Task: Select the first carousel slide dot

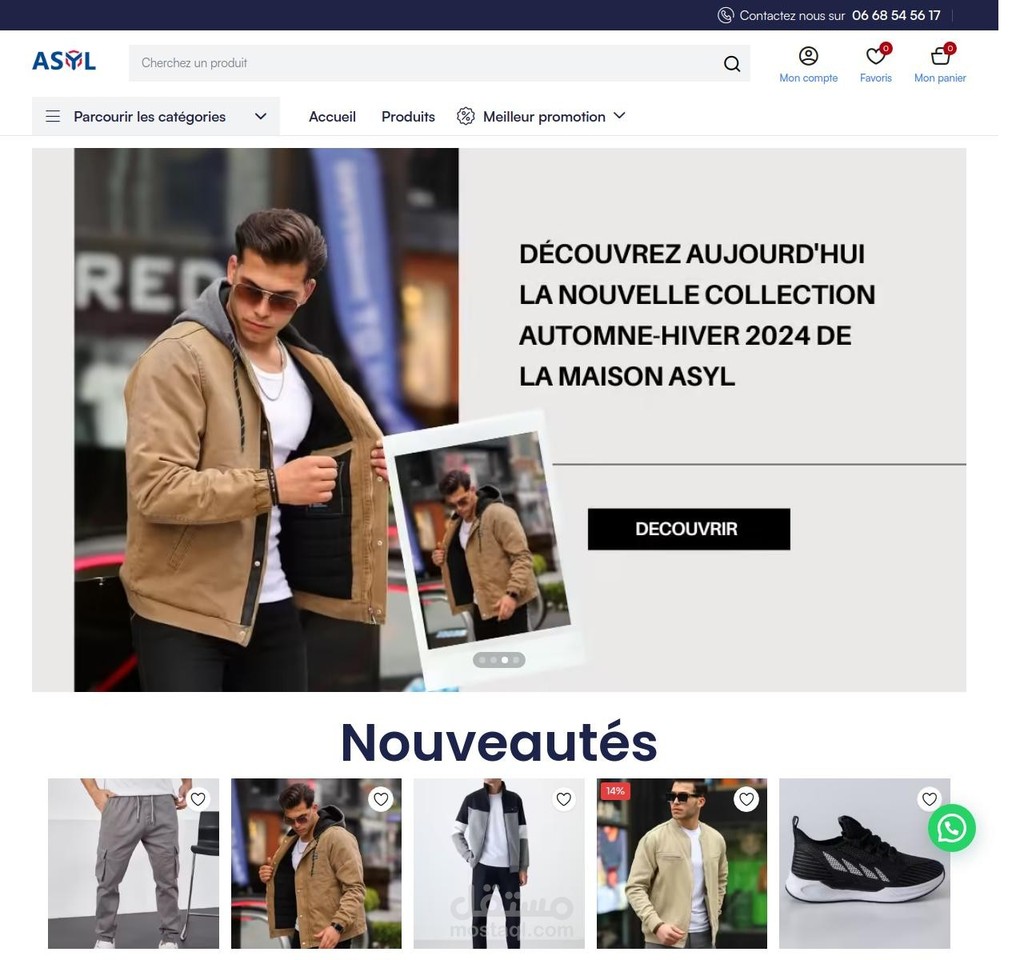Action: coord(483,660)
